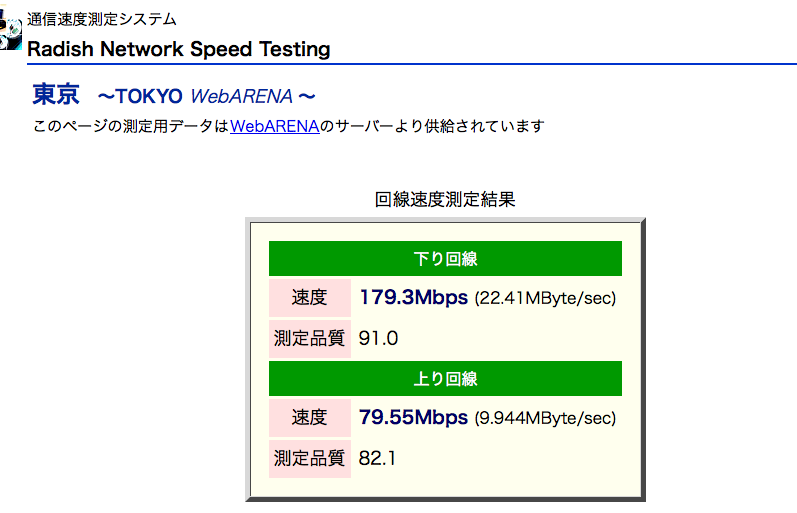The width and height of the screenshot is (797, 513).
Task: Select the 91.0 download quality value
Action: click(x=378, y=339)
